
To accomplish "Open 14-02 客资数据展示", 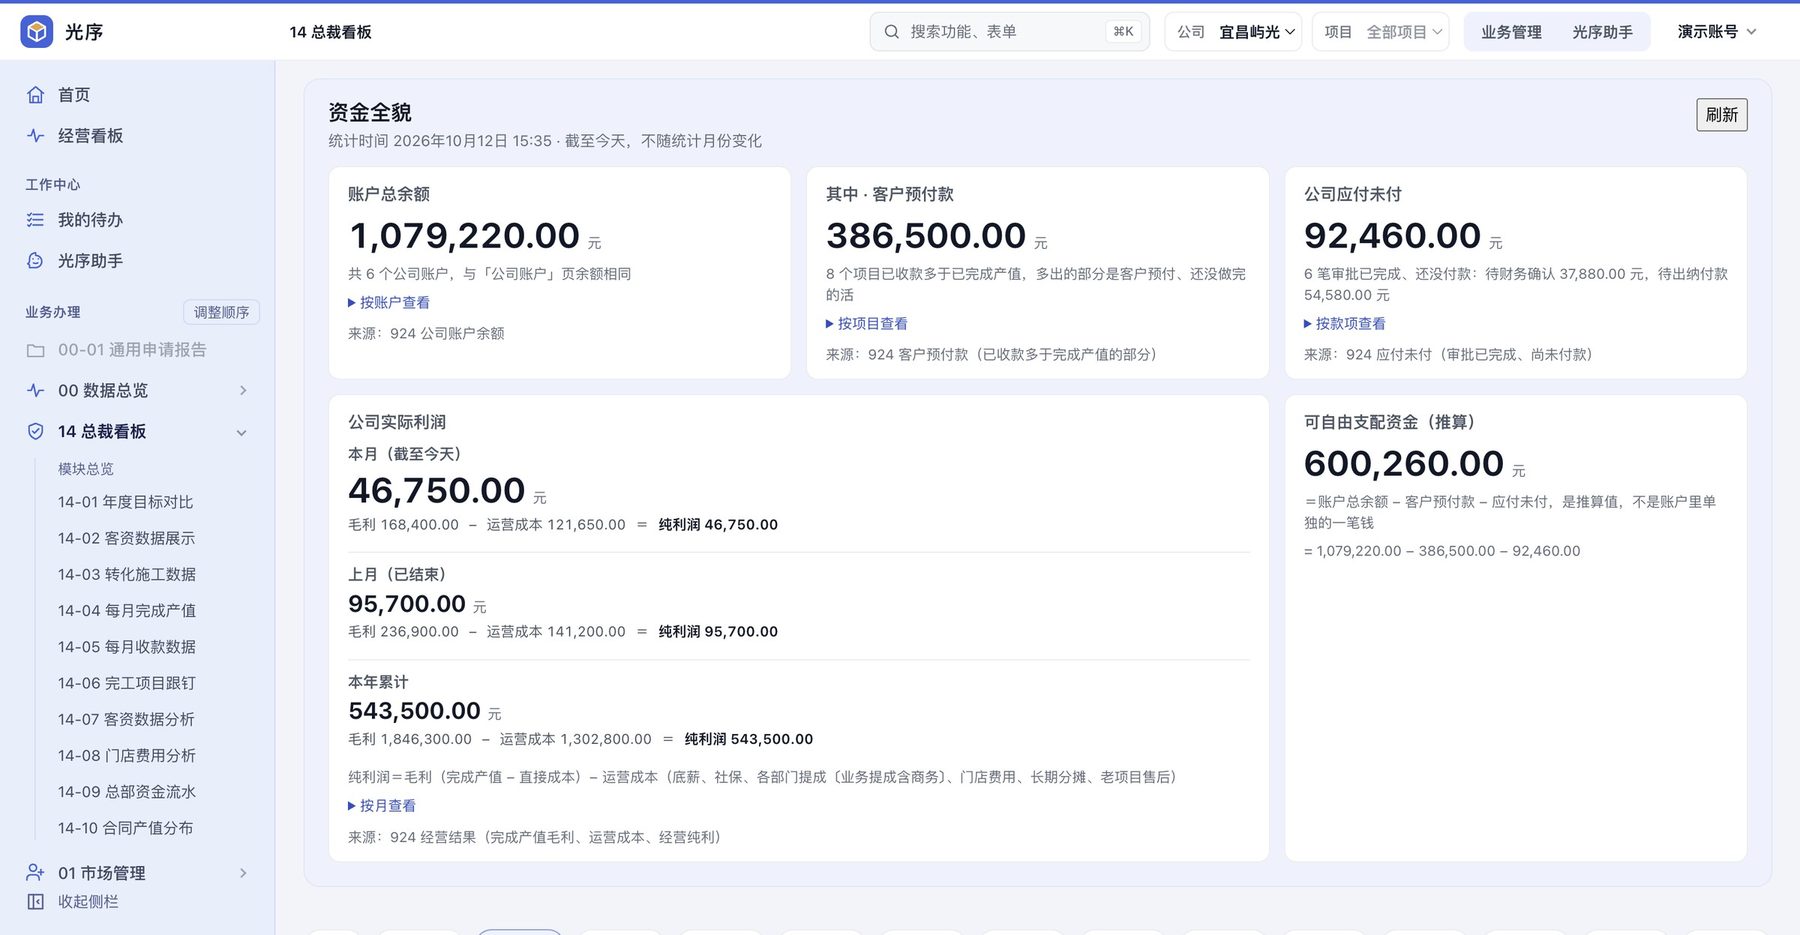I will coord(127,538).
